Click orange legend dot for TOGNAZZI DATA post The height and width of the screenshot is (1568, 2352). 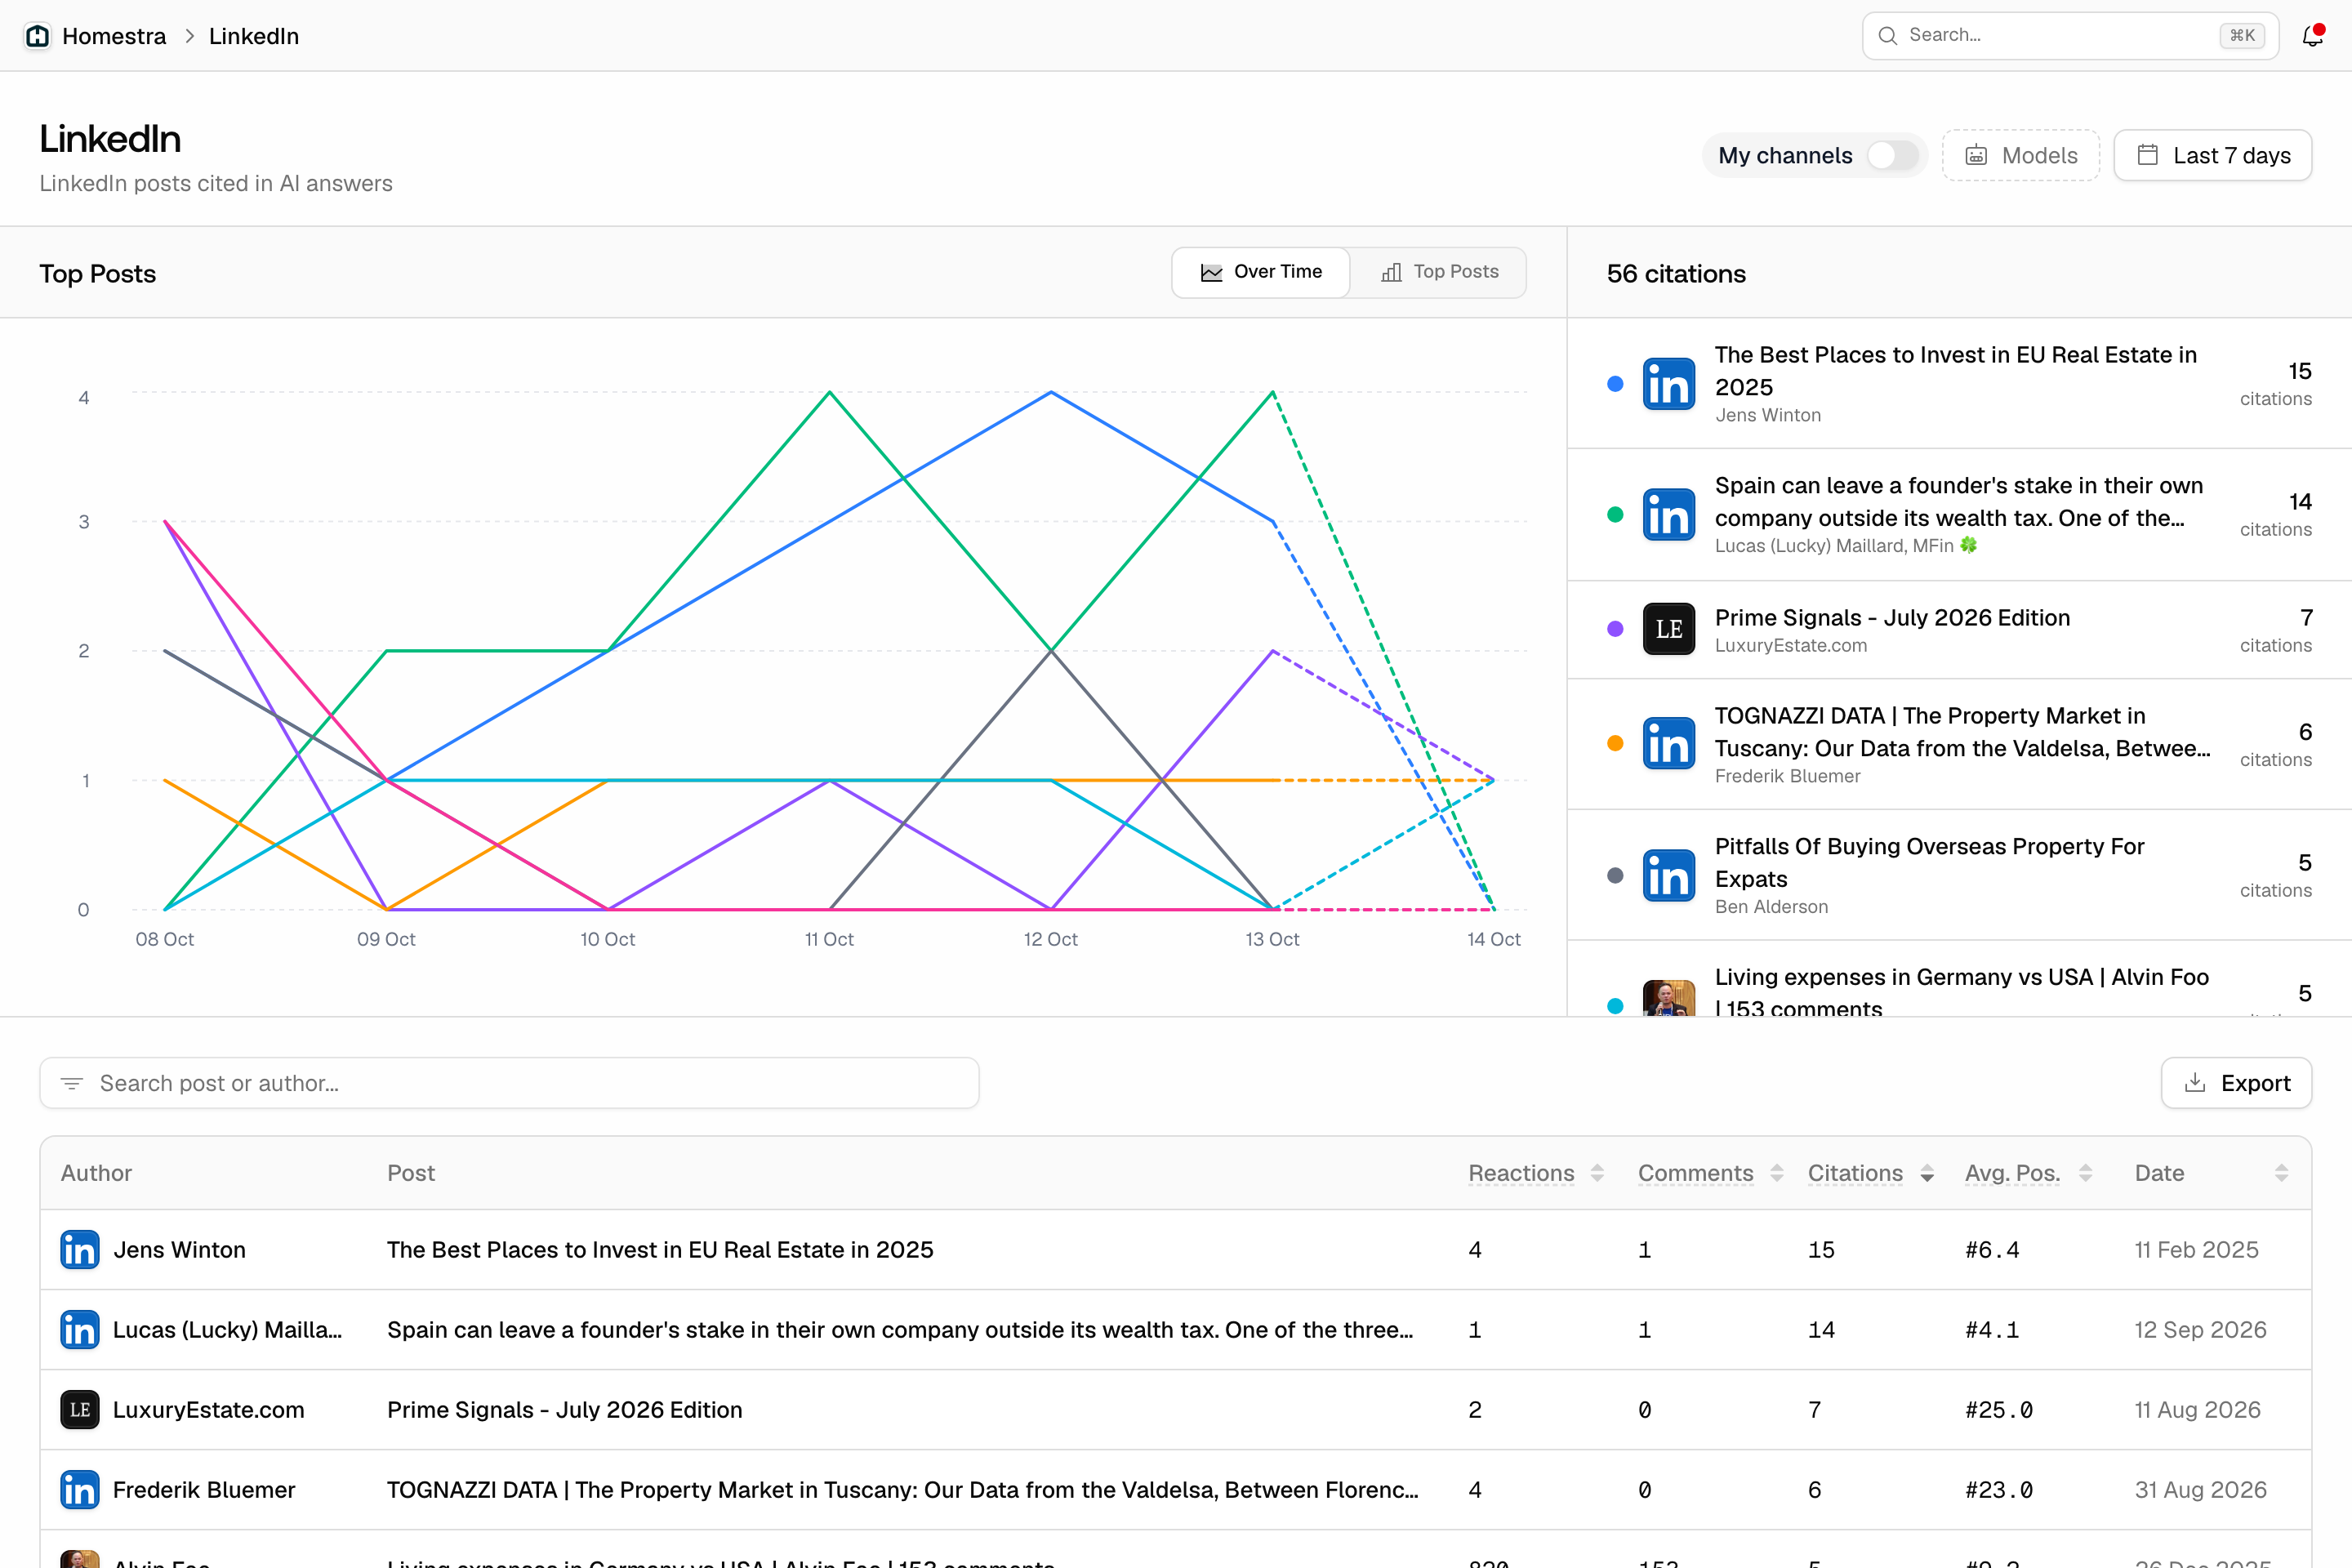(x=1615, y=743)
